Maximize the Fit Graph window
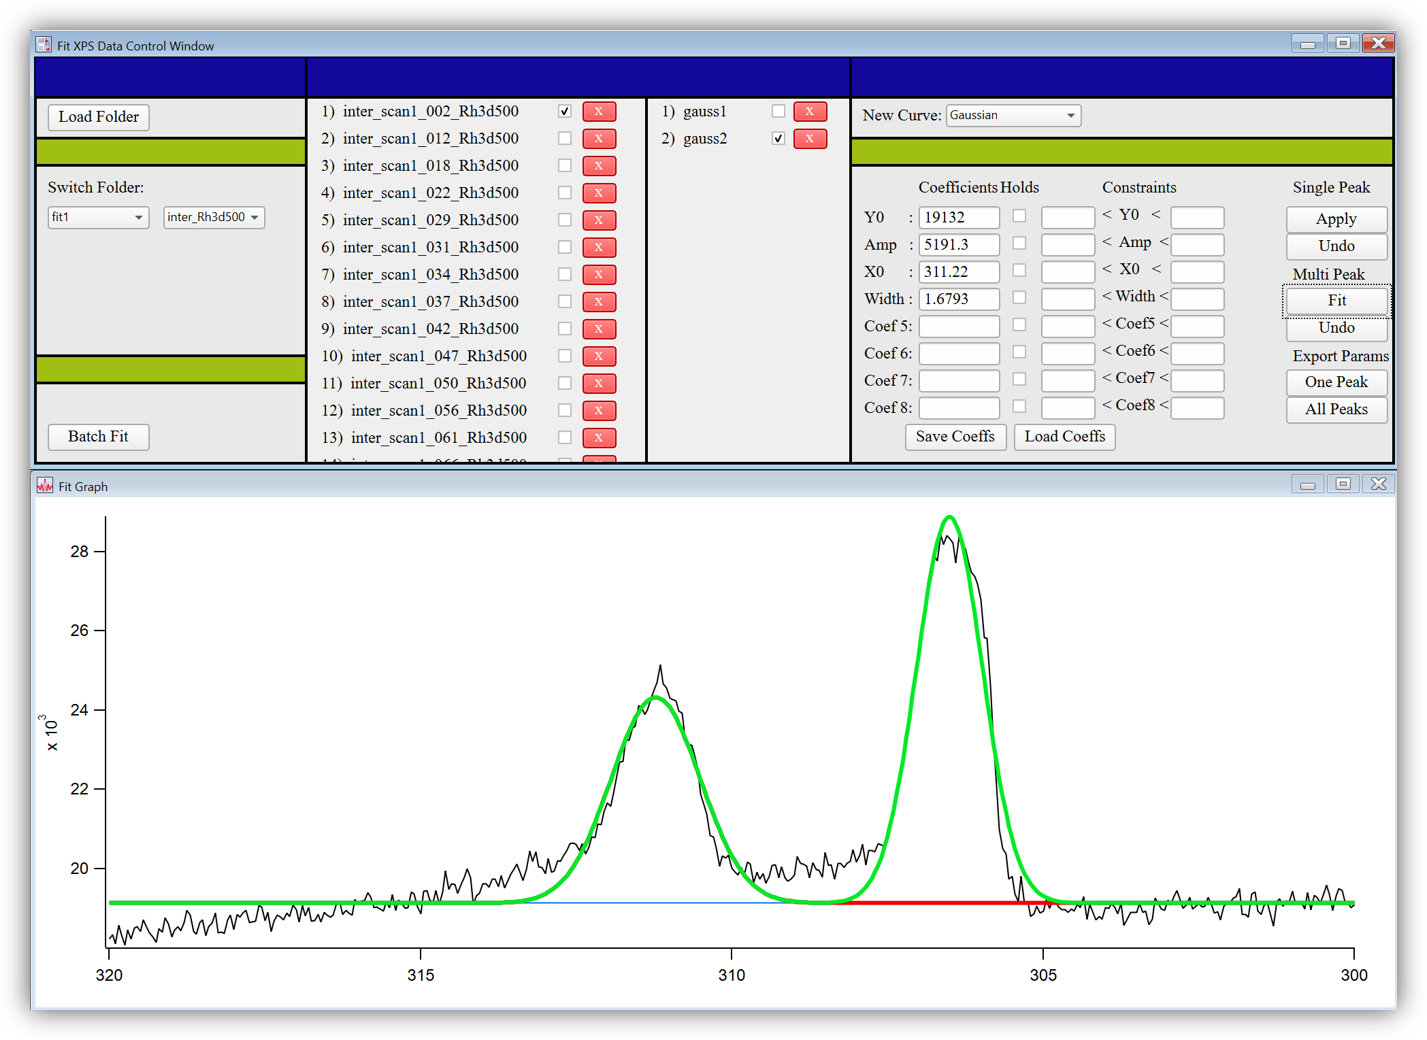Viewport: 1427px width, 1040px height. [1342, 484]
